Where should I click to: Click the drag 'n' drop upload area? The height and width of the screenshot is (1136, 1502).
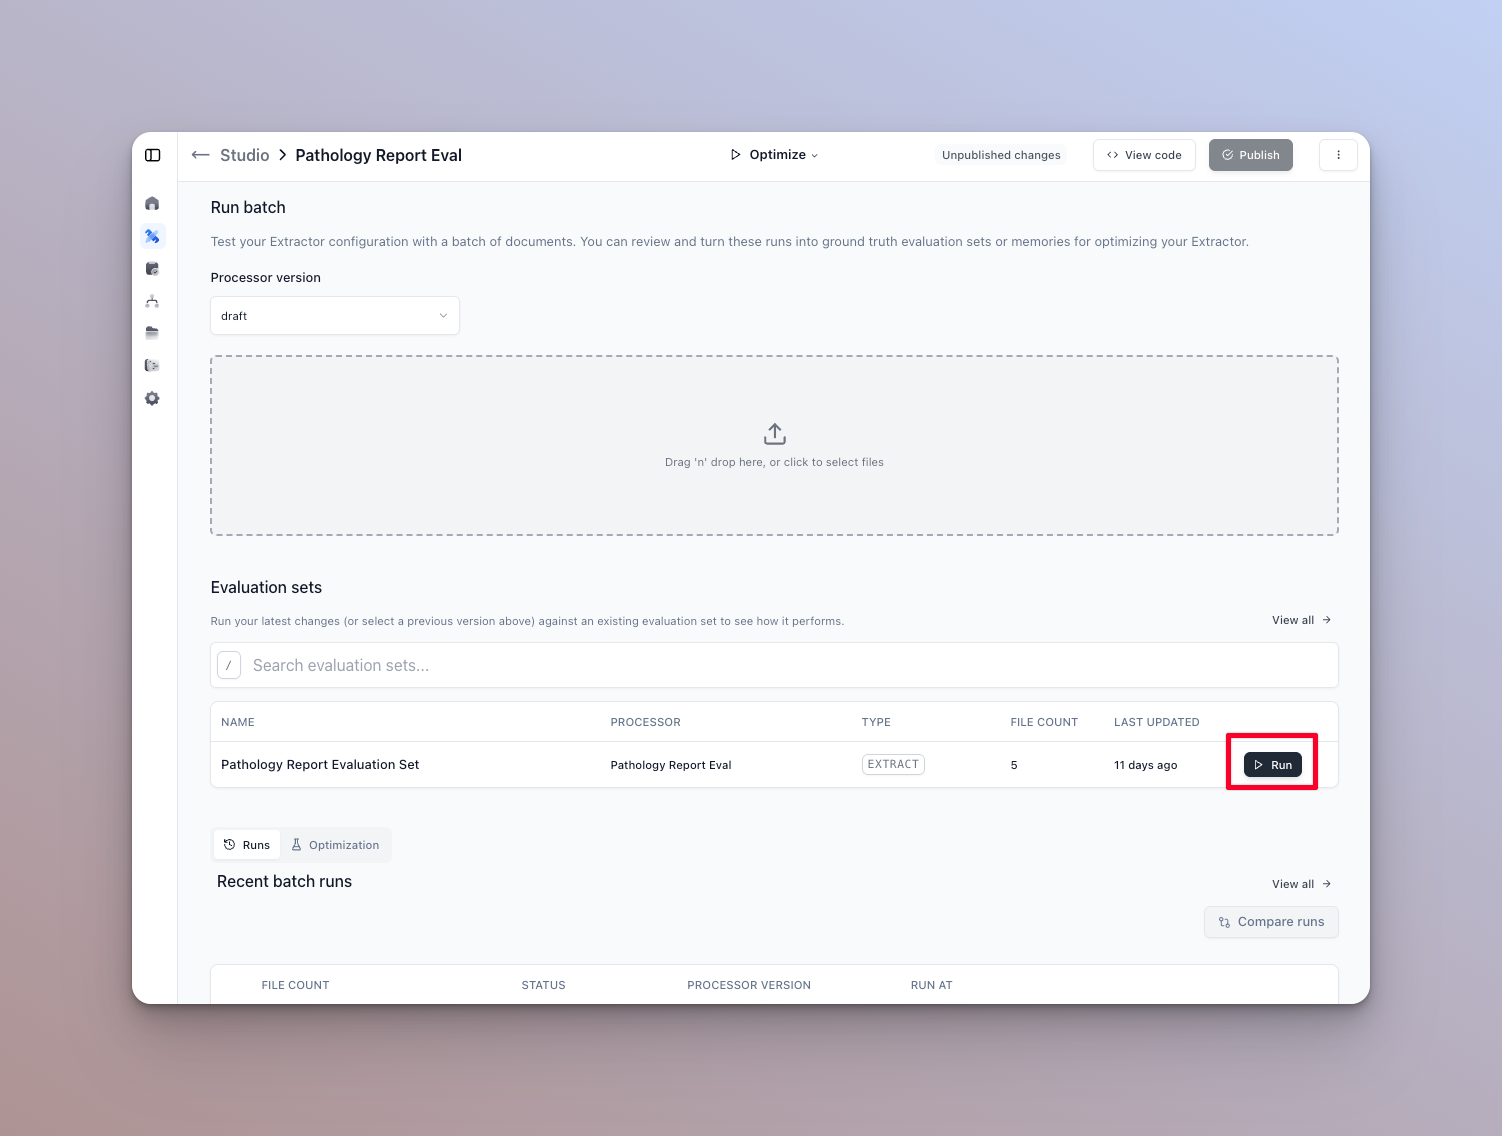(x=774, y=446)
